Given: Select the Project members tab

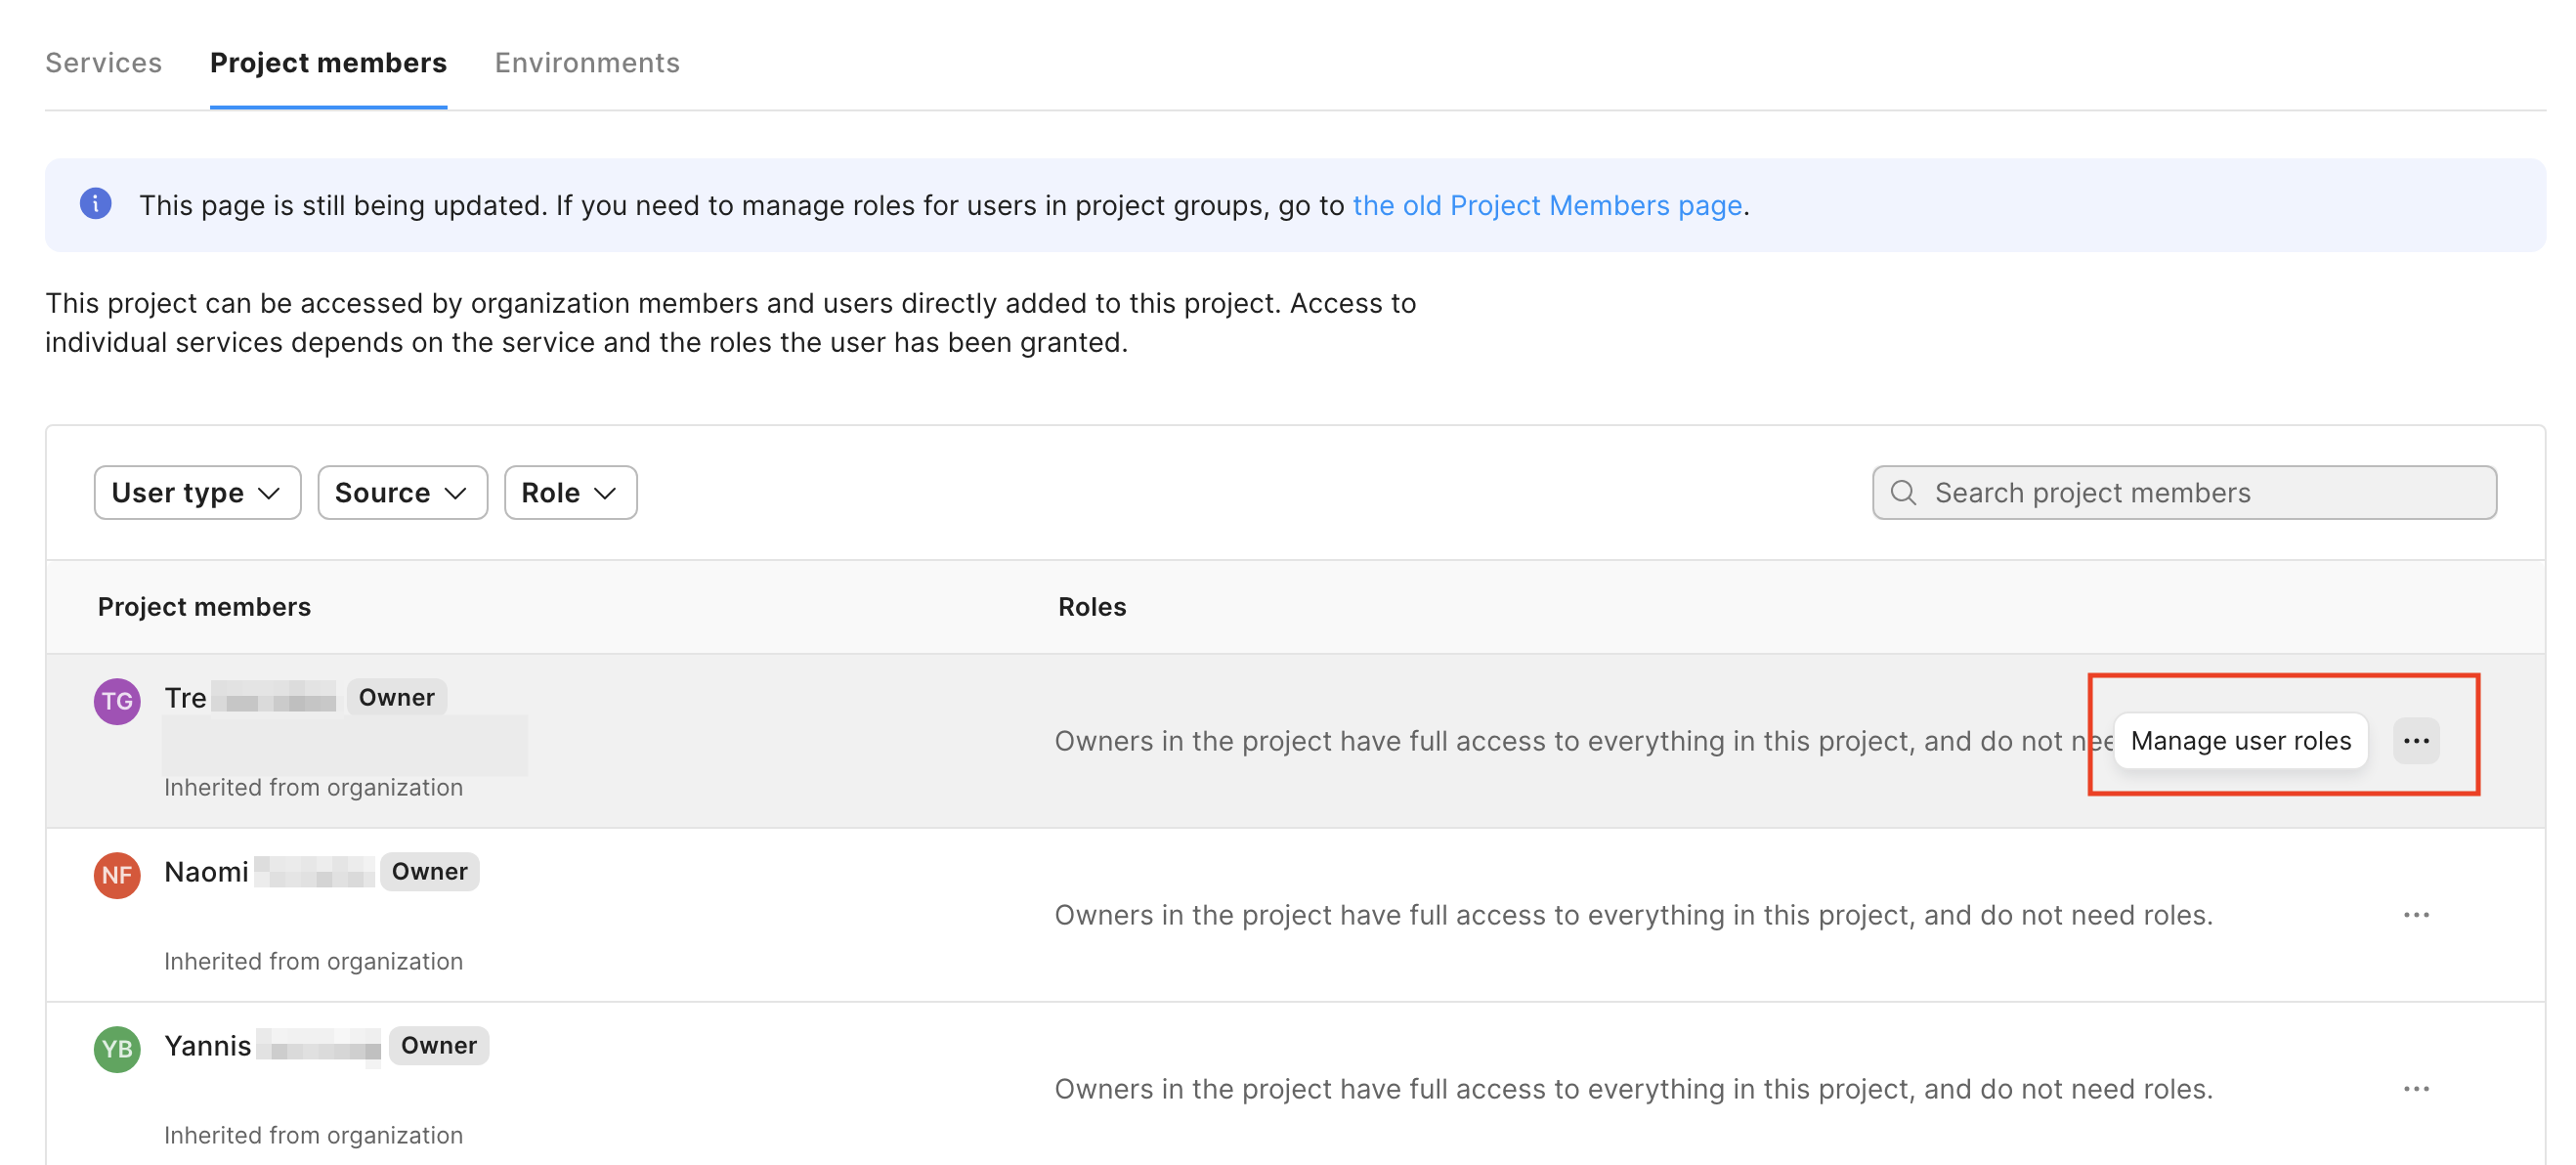Looking at the screenshot, I should pyautogui.click(x=328, y=63).
